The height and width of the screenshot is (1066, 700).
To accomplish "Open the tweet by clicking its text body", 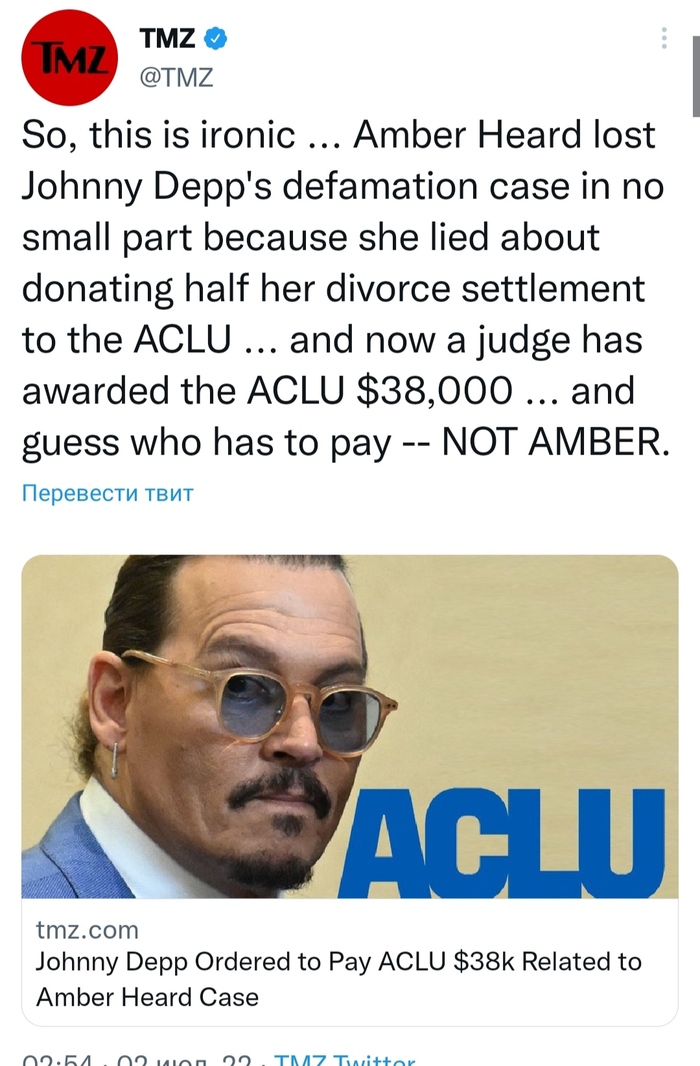I will (350, 290).
